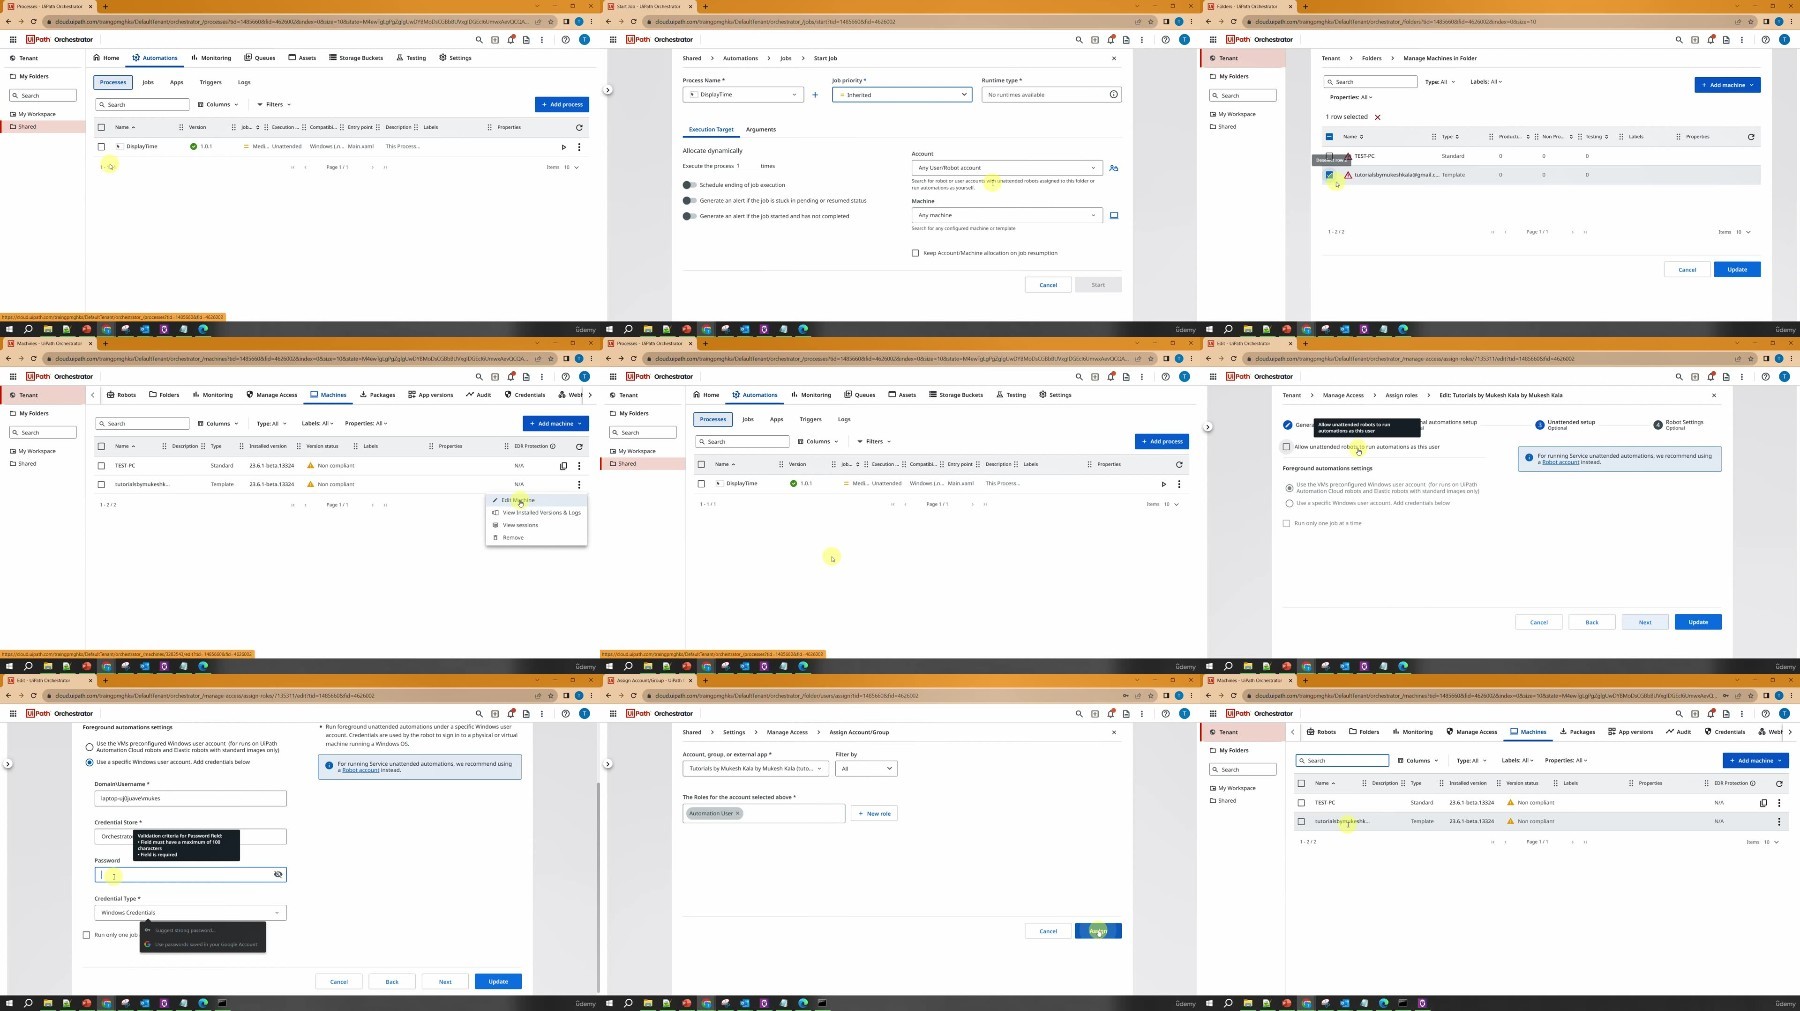The width and height of the screenshot is (1800, 1011).
Task: Select View Installed Versions & Logs
Action: (540, 513)
